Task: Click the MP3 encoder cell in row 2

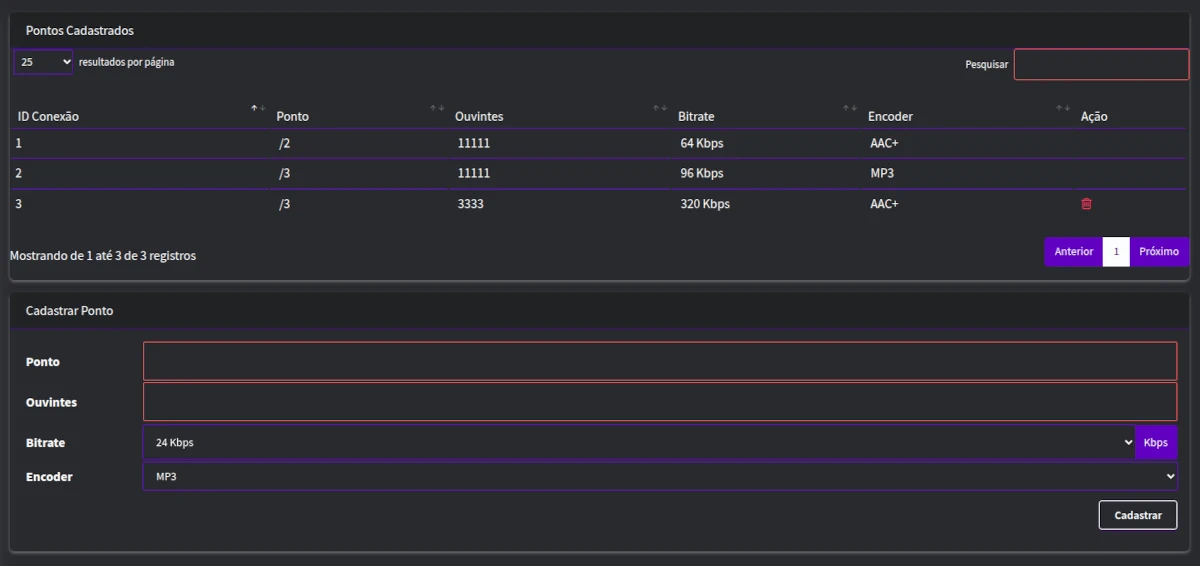Action: (x=882, y=173)
